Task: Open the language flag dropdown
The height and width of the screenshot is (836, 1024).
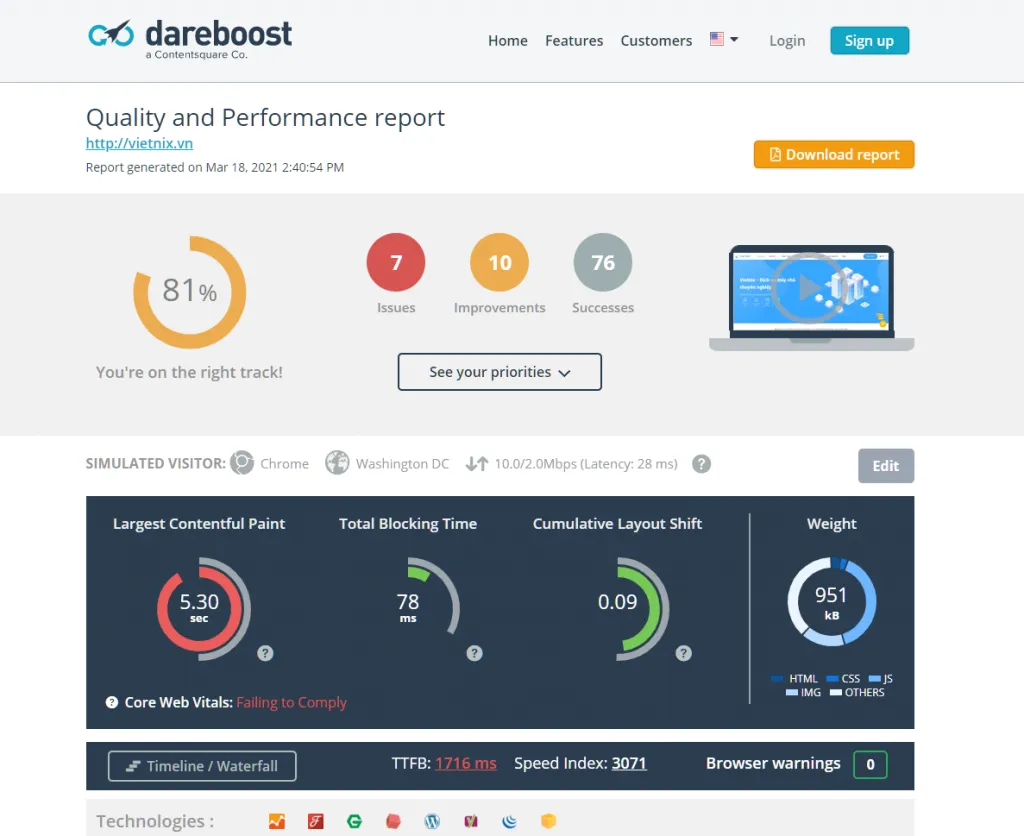Action: coord(721,40)
